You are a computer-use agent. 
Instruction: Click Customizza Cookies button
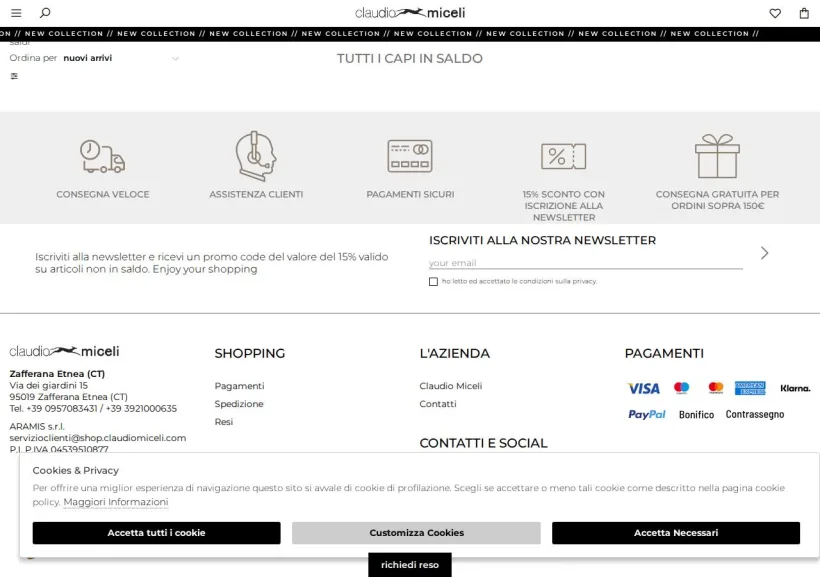(x=416, y=533)
